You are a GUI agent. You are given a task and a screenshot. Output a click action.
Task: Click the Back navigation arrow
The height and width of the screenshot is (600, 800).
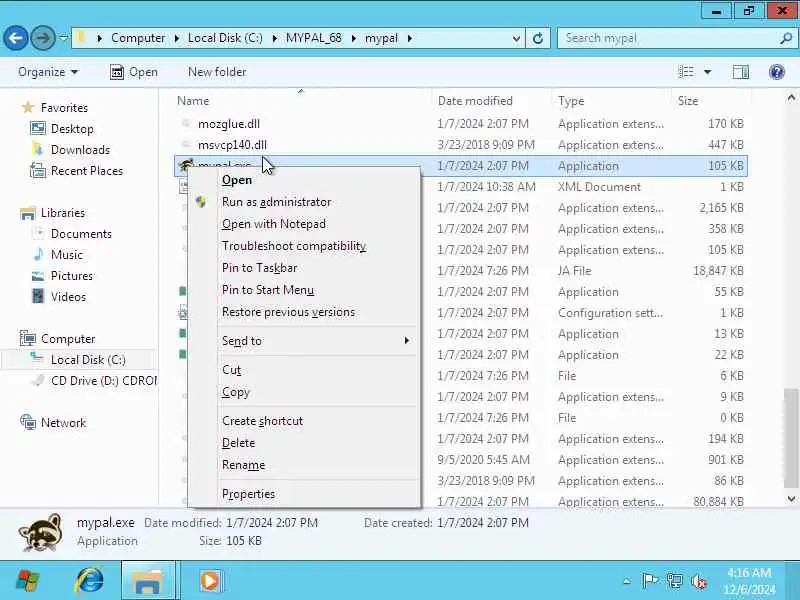coord(15,38)
